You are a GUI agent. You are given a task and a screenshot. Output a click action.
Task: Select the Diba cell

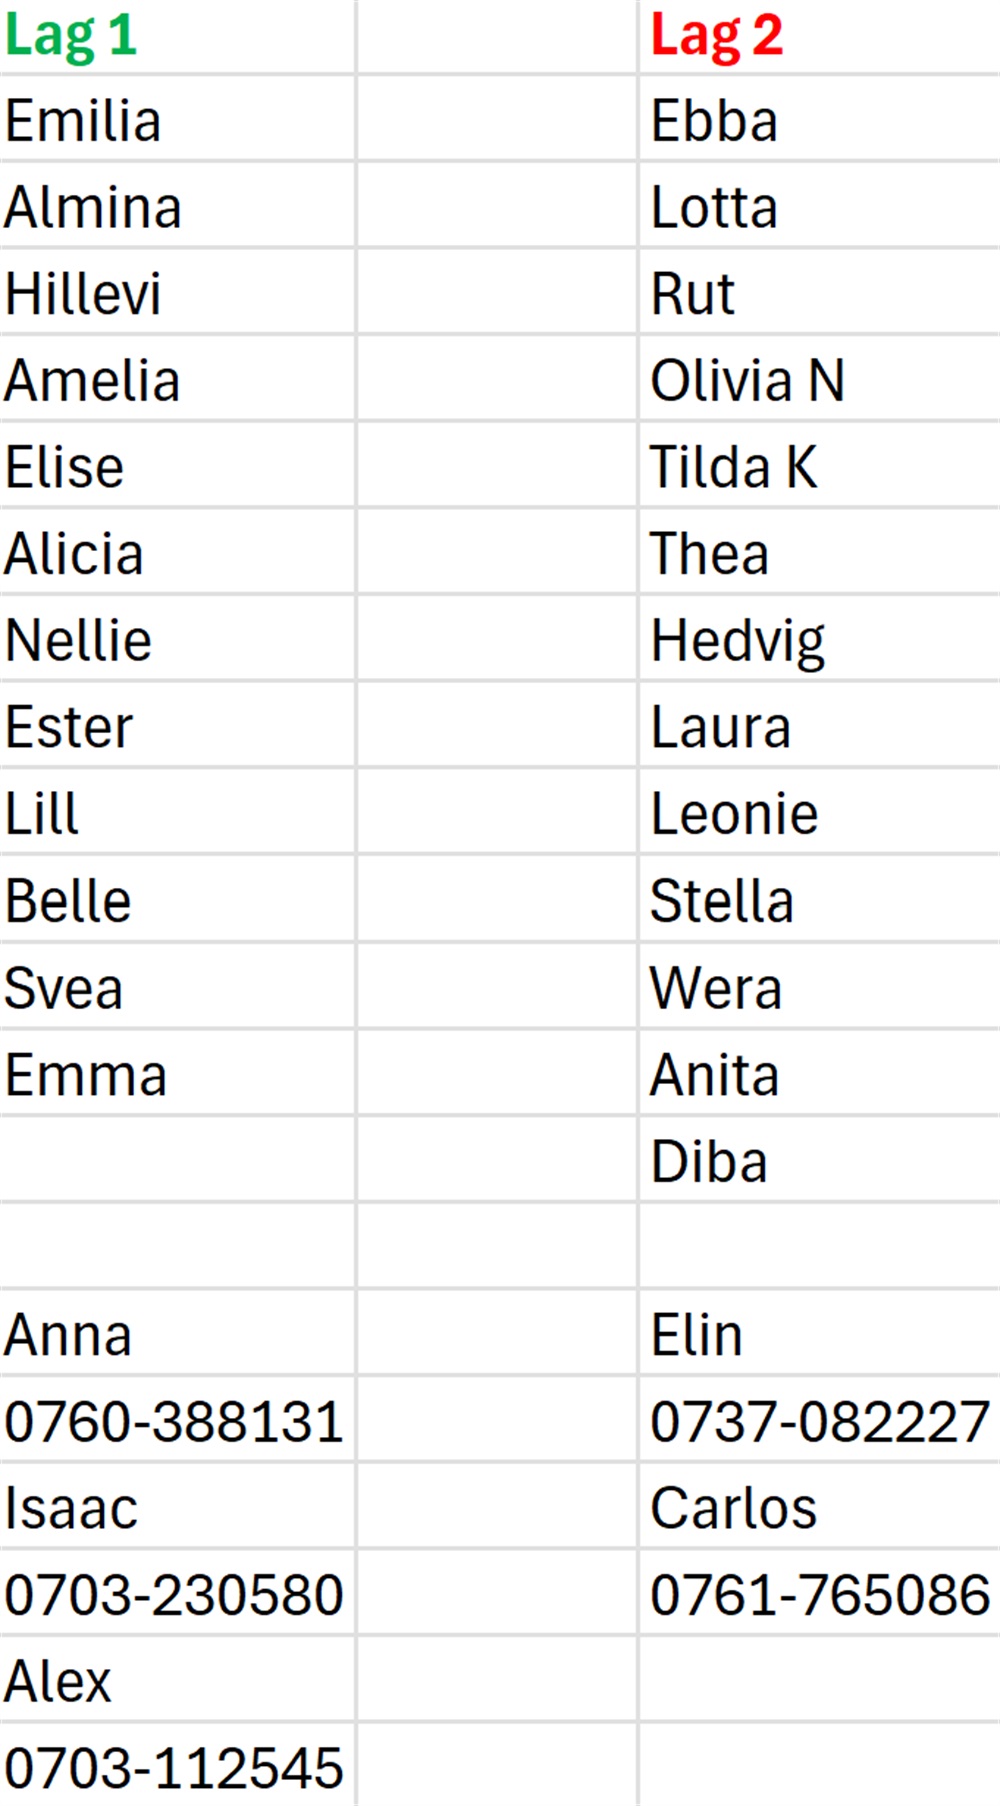[709, 1161]
